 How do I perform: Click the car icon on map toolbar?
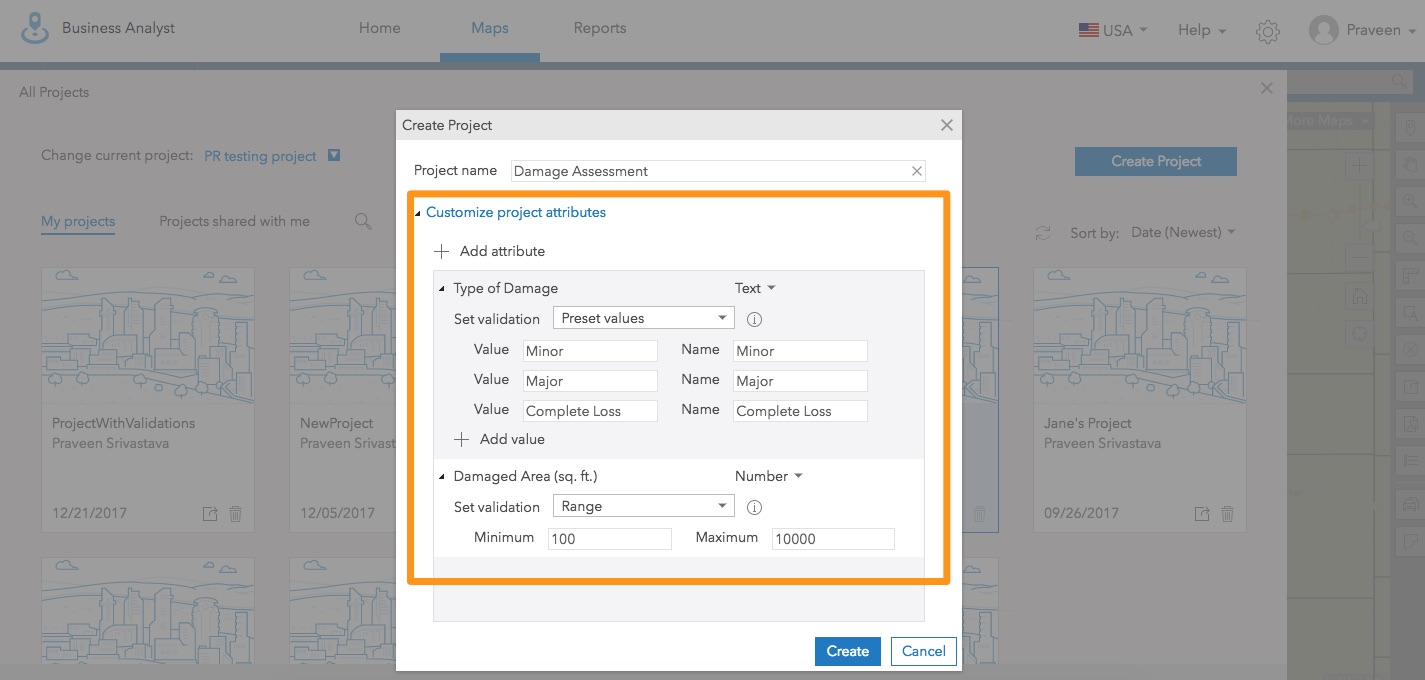click(1411, 503)
